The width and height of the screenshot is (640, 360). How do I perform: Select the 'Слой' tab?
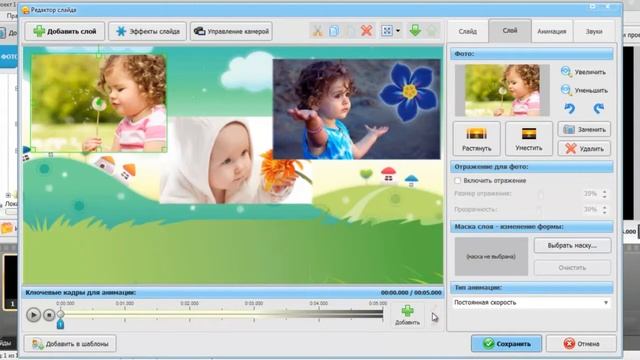coord(510,31)
